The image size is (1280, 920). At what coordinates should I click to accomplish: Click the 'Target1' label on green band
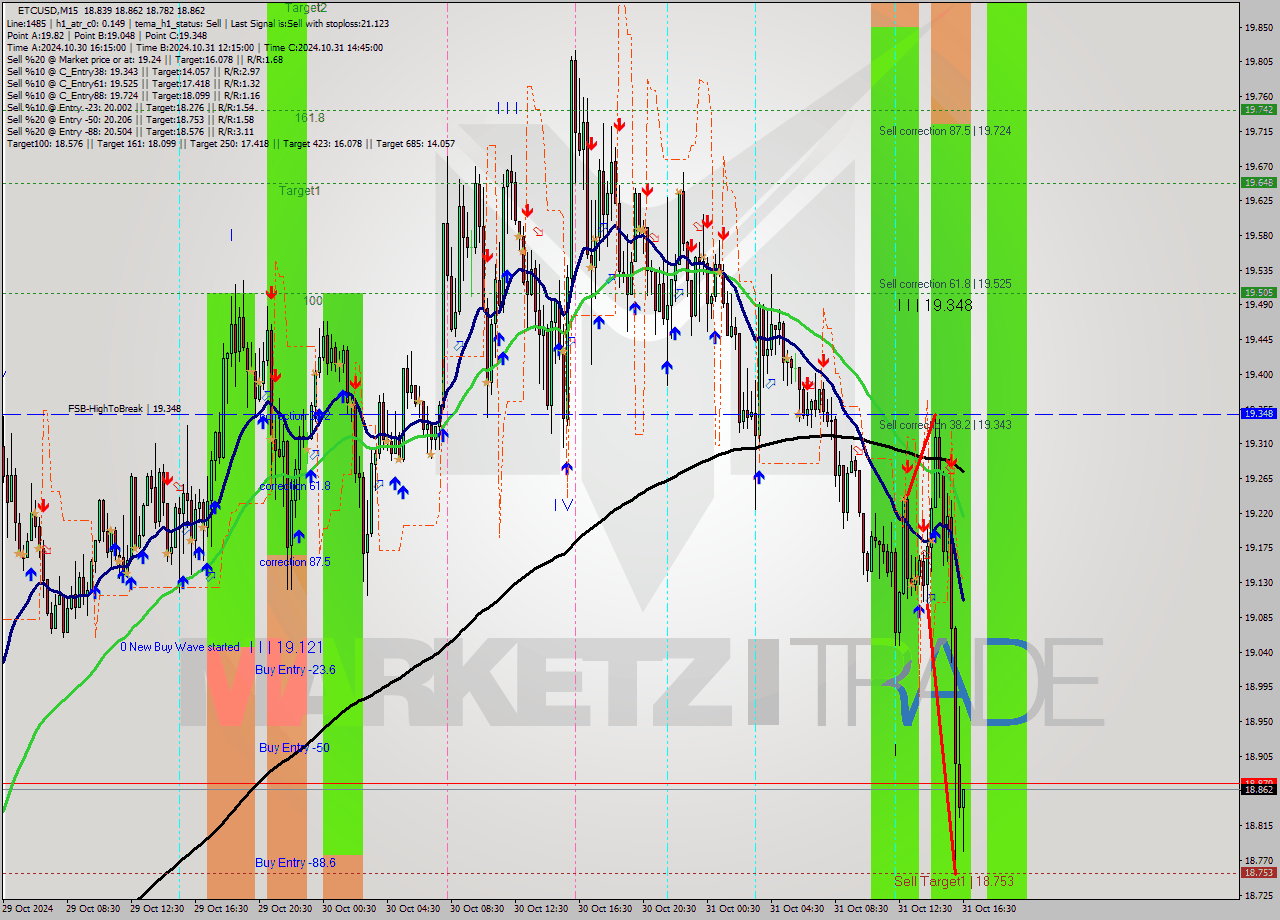pos(300,191)
